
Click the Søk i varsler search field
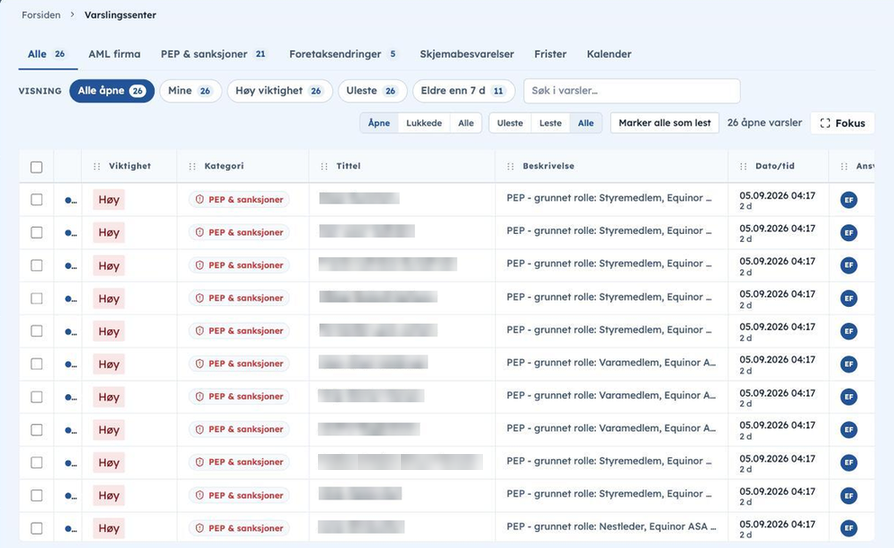click(x=632, y=91)
